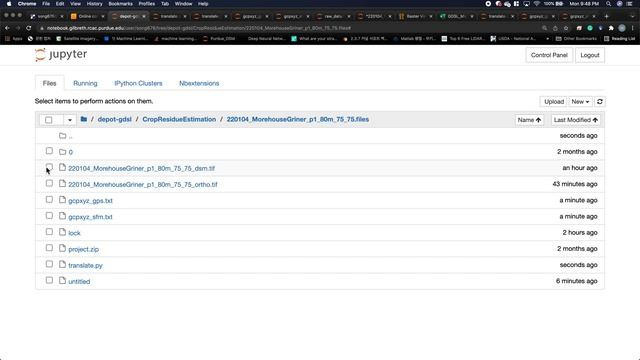Open folder named 0
Viewport: 640px width, 360px height.
click(71, 152)
